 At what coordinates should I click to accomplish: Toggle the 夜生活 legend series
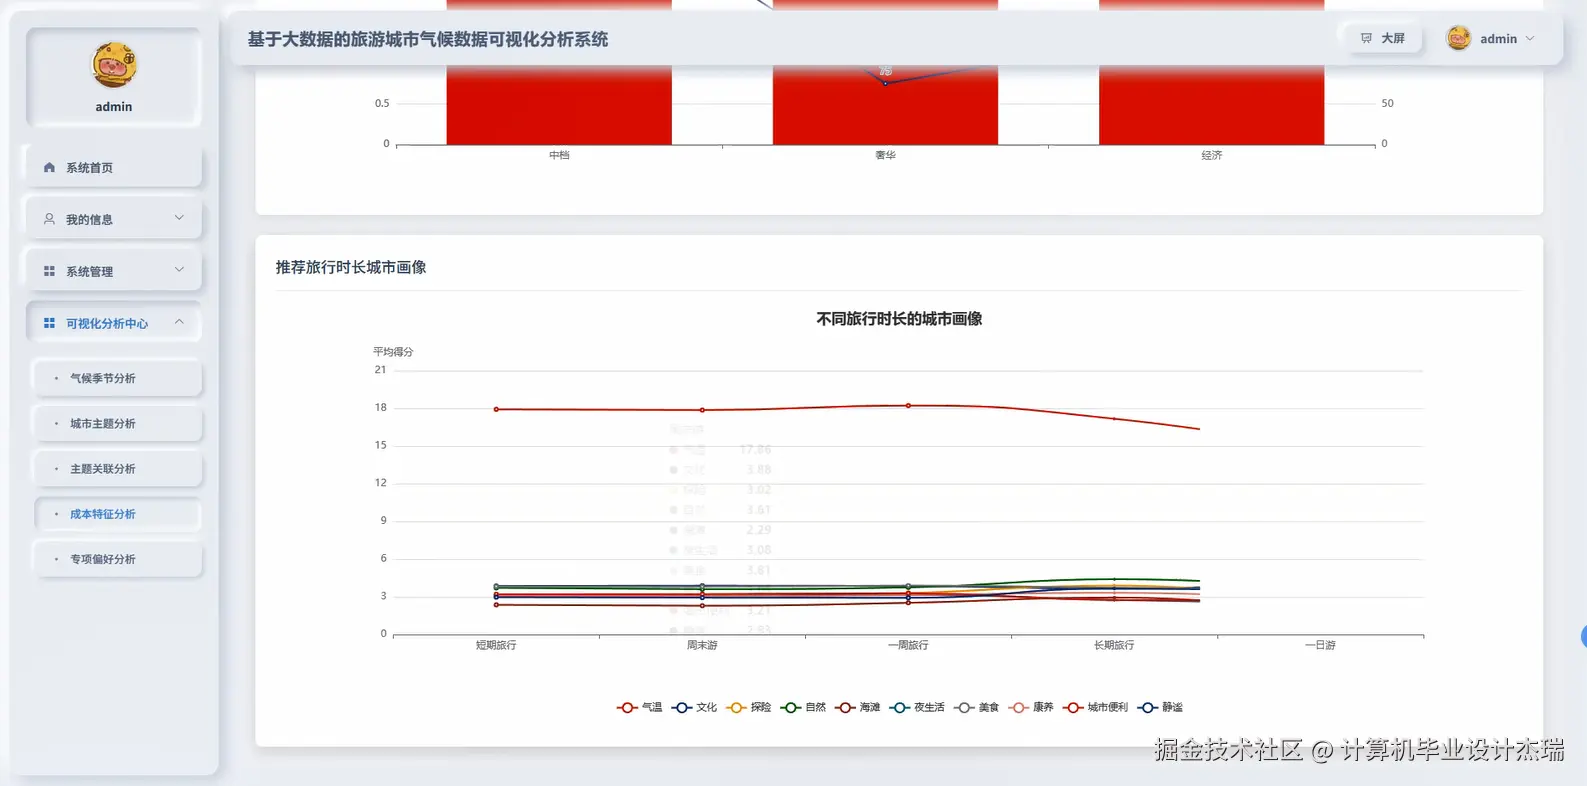(x=917, y=707)
